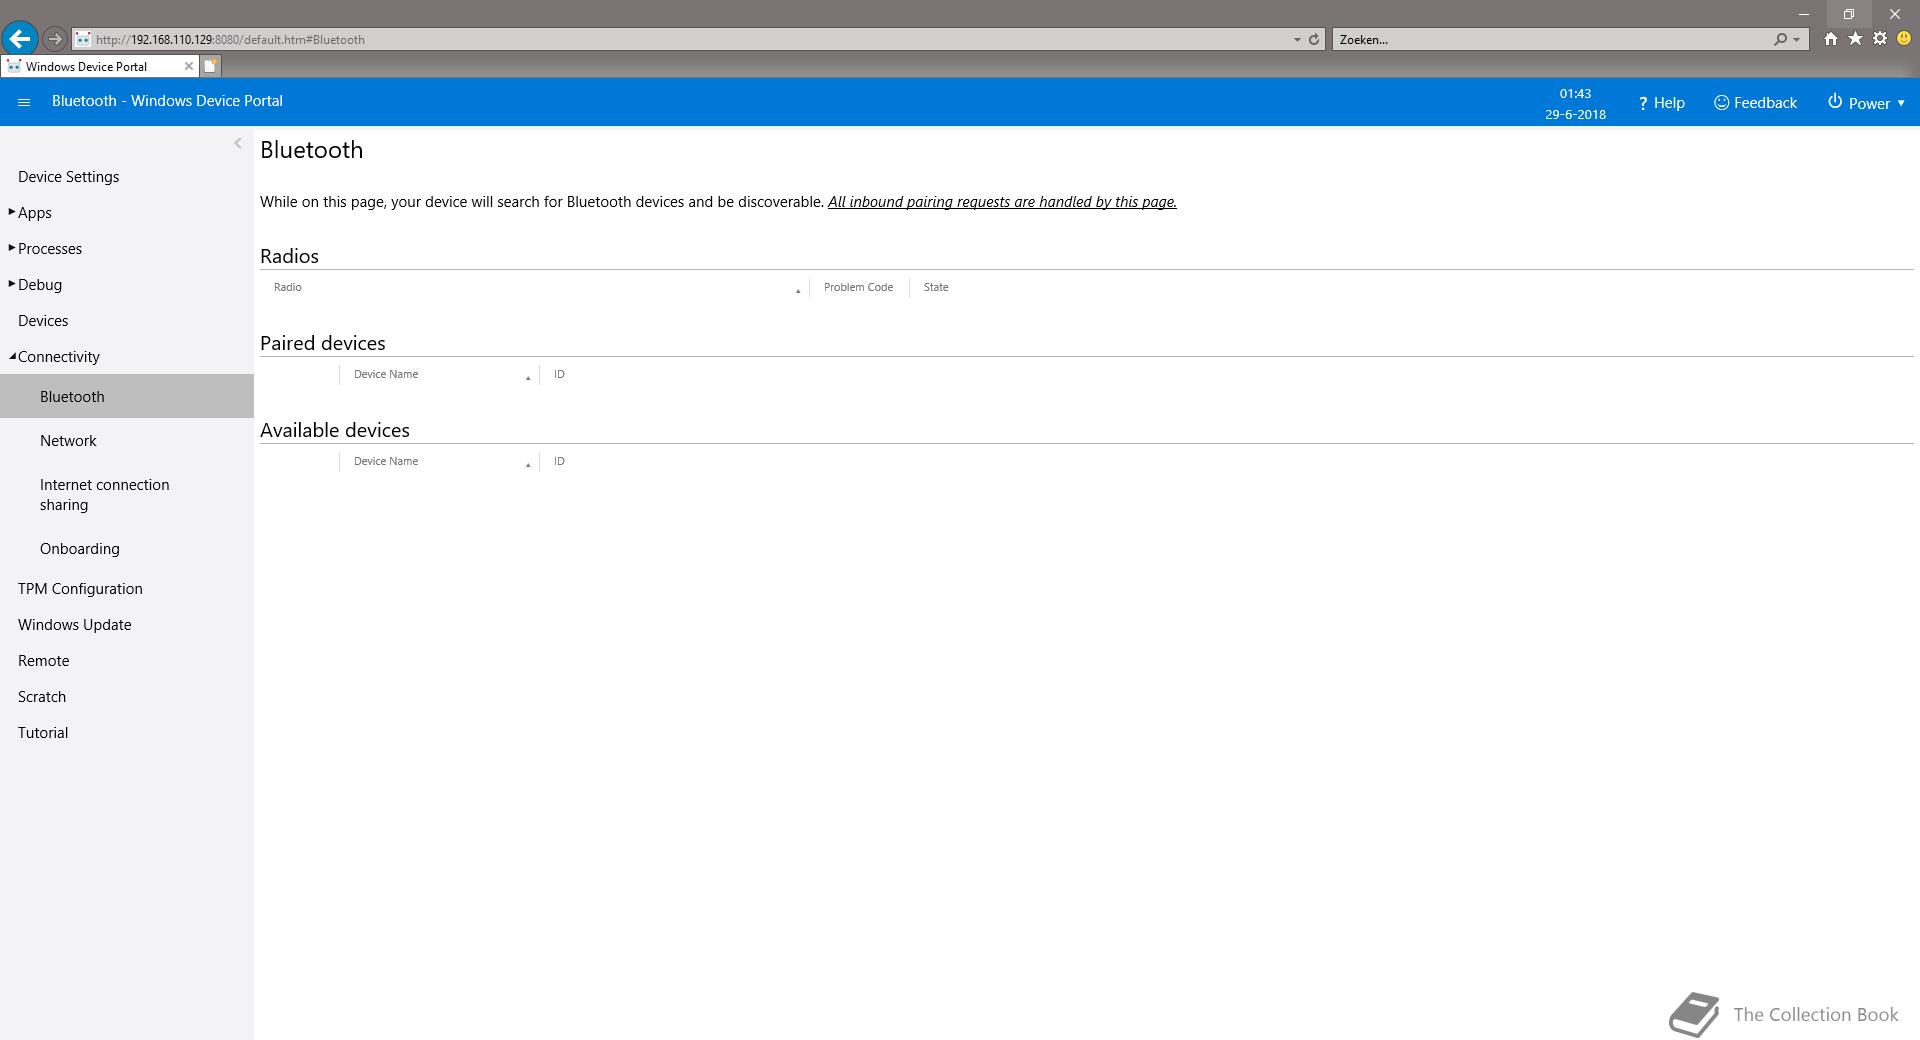Image resolution: width=1920 pixels, height=1040 pixels.
Task: Open browser settings gear icon
Action: tap(1880, 39)
